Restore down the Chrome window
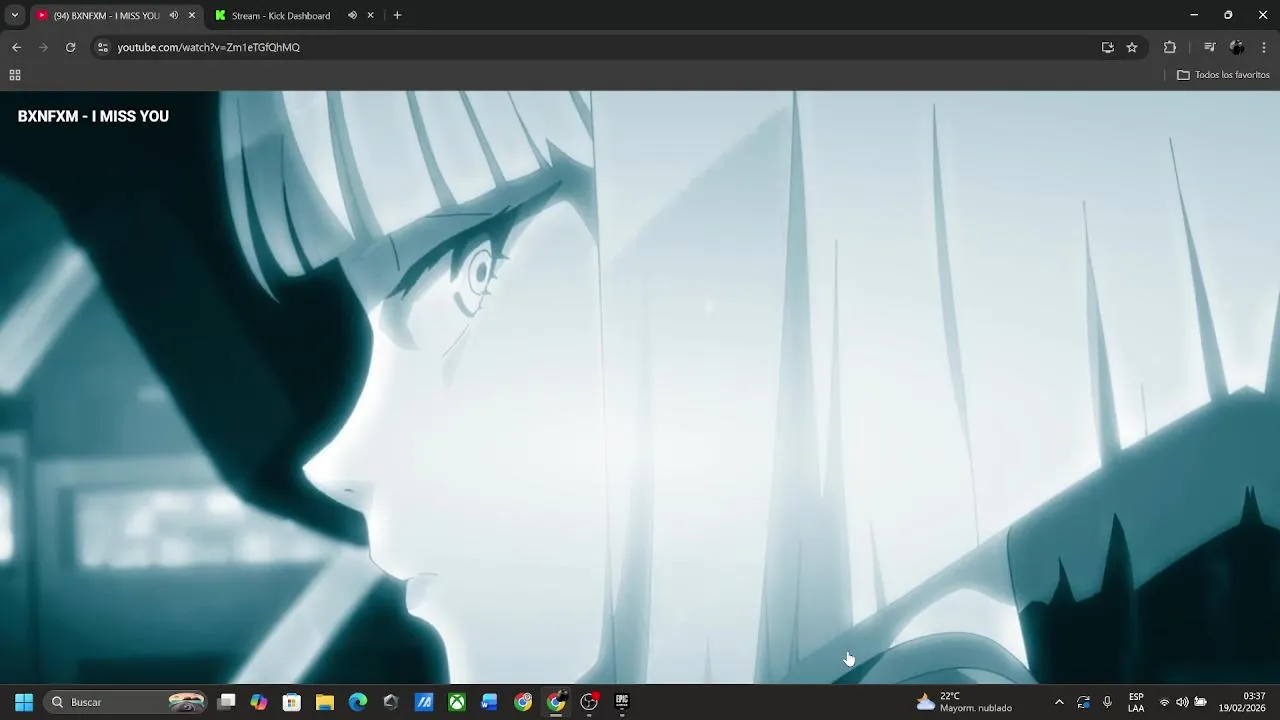 point(1228,15)
